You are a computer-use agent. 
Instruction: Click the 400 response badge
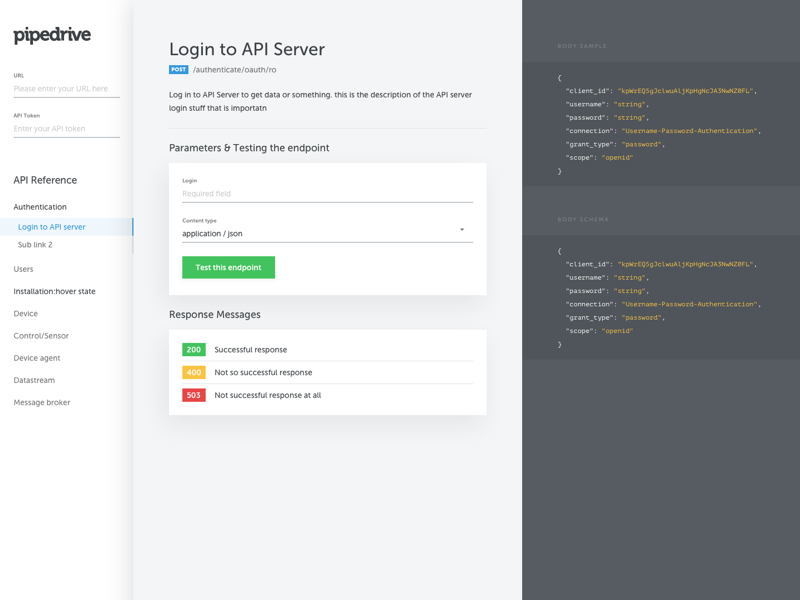point(194,372)
